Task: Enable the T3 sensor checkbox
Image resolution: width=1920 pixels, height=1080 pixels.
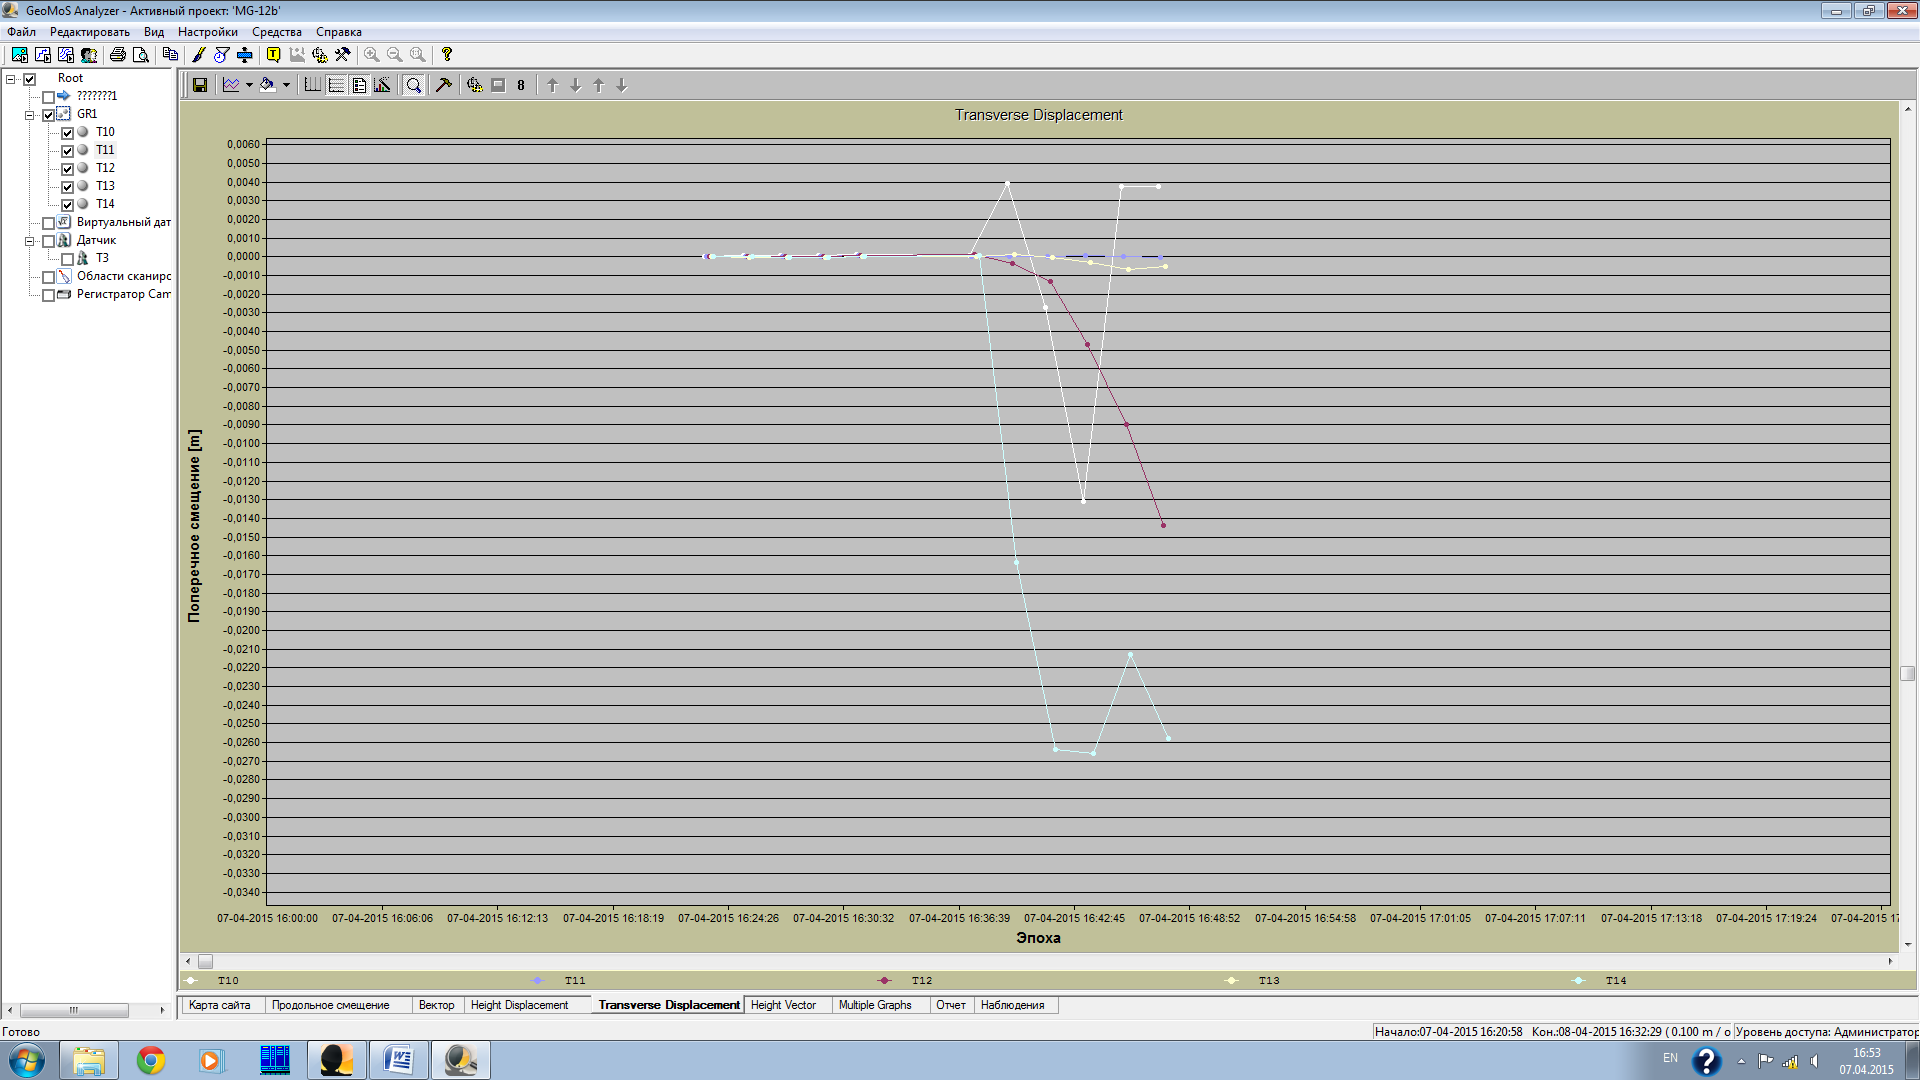Action: 68,259
